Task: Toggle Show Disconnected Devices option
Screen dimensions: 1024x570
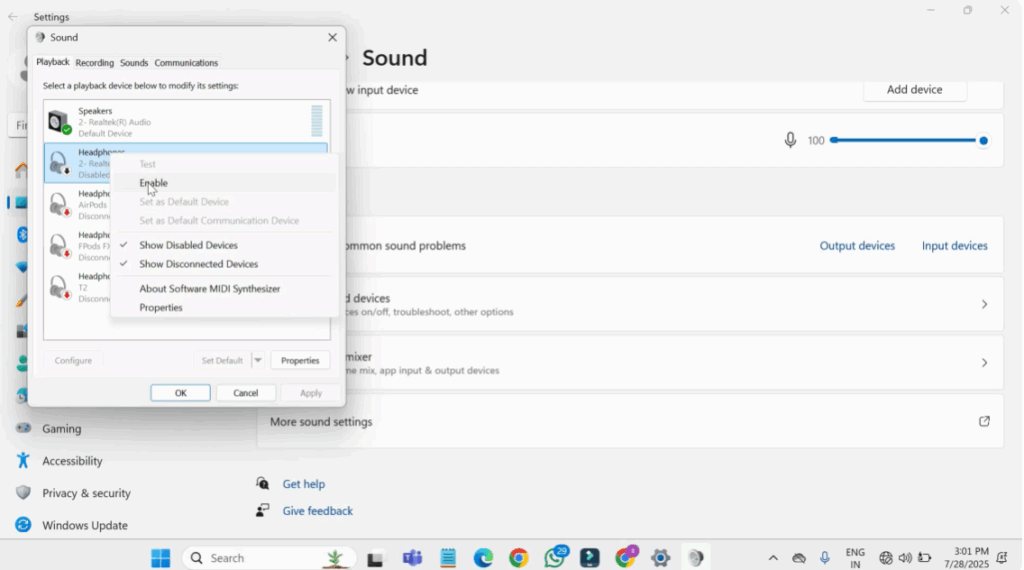Action: [198, 264]
